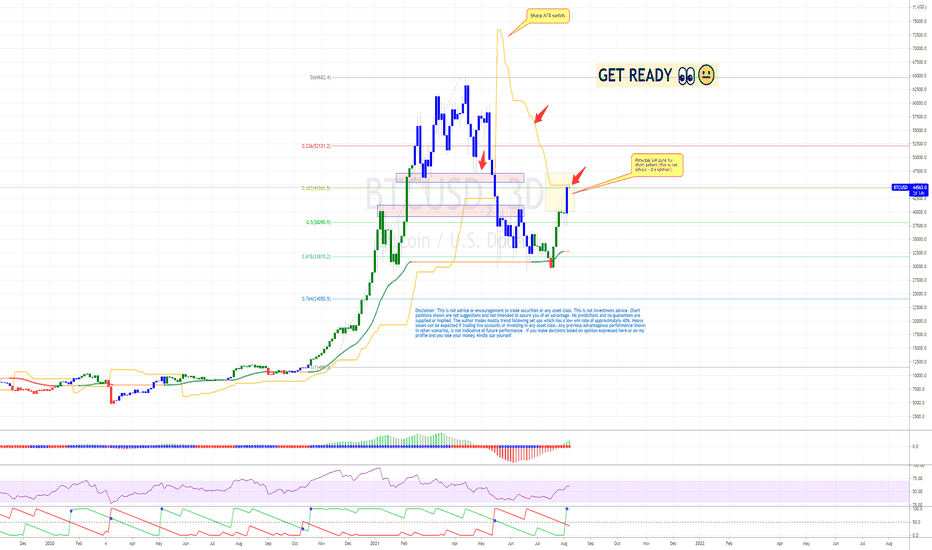Select the upper pink supply zone rectangle

click(x=459, y=178)
